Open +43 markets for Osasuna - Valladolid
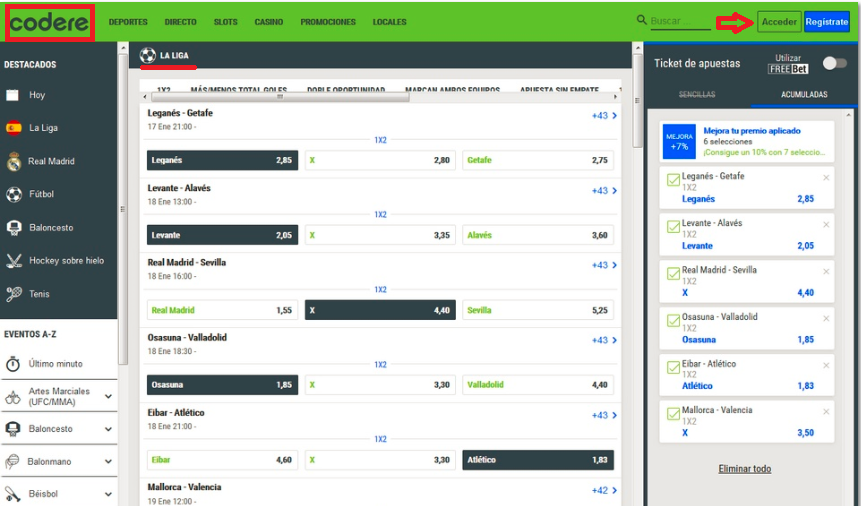Screen dimensions: 861x506 (x=604, y=341)
